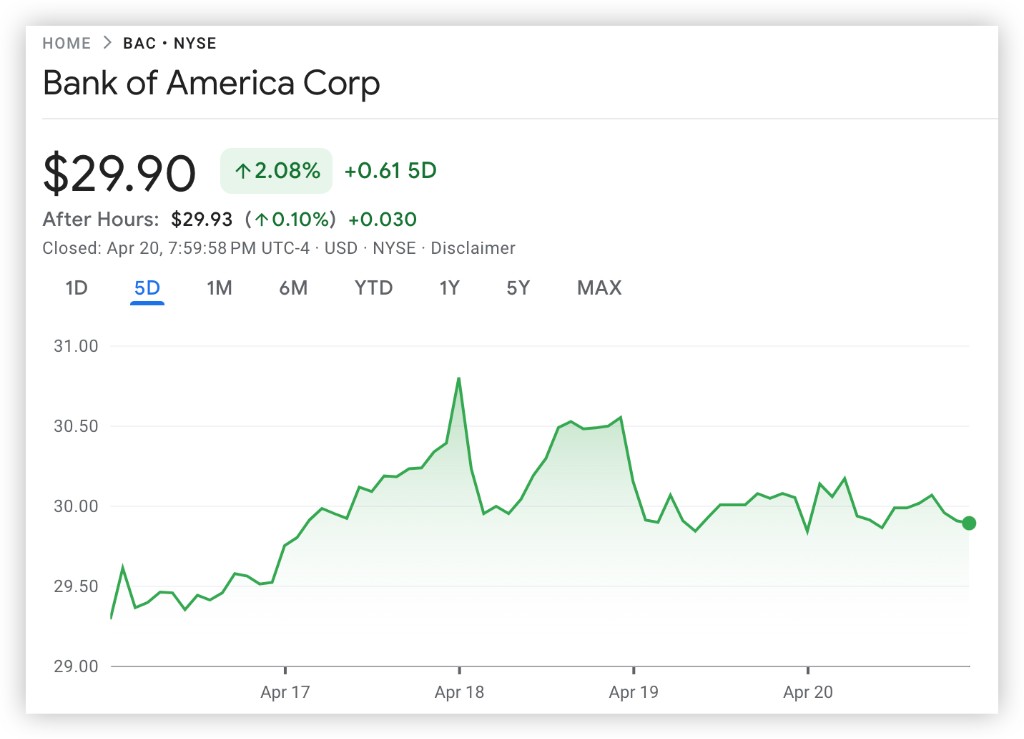Switch to the 6M chart range
This screenshot has height=739, width=1024.
click(x=293, y=288)
